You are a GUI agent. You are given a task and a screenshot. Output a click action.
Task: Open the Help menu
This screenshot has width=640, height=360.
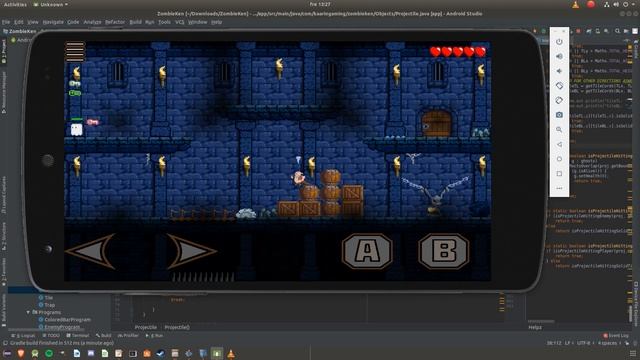click(217, 22)
